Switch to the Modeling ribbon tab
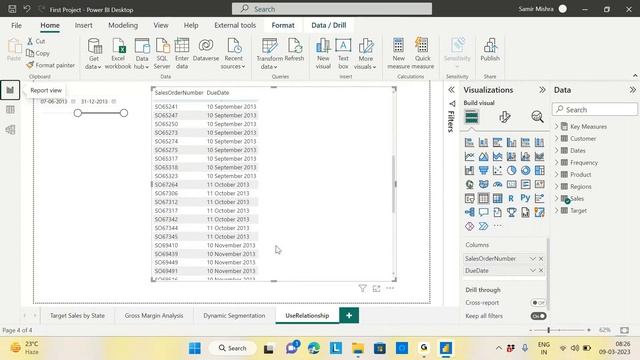This screenshot has height=360, width=640. [123, 25]
